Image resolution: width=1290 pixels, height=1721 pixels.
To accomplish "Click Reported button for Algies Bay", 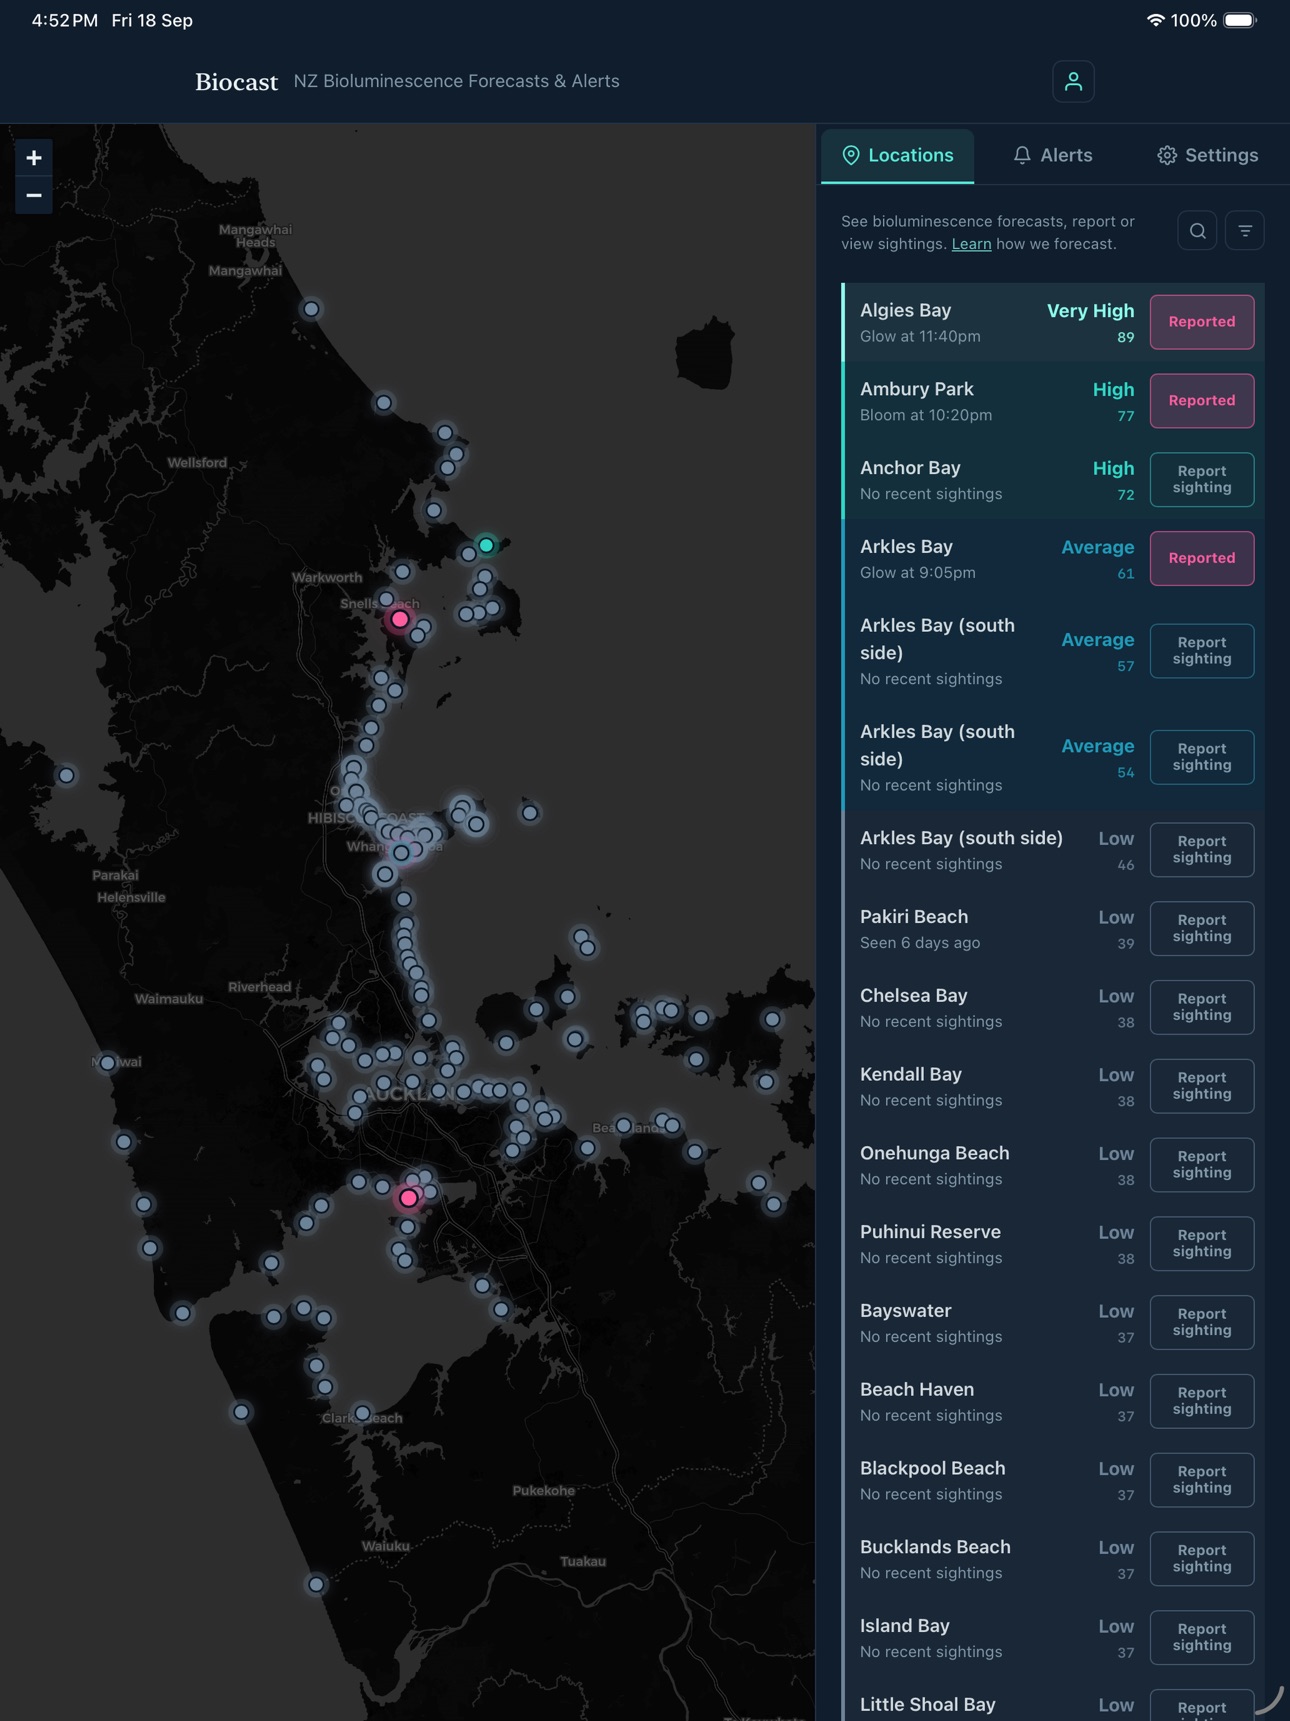I will [1202, 322].
